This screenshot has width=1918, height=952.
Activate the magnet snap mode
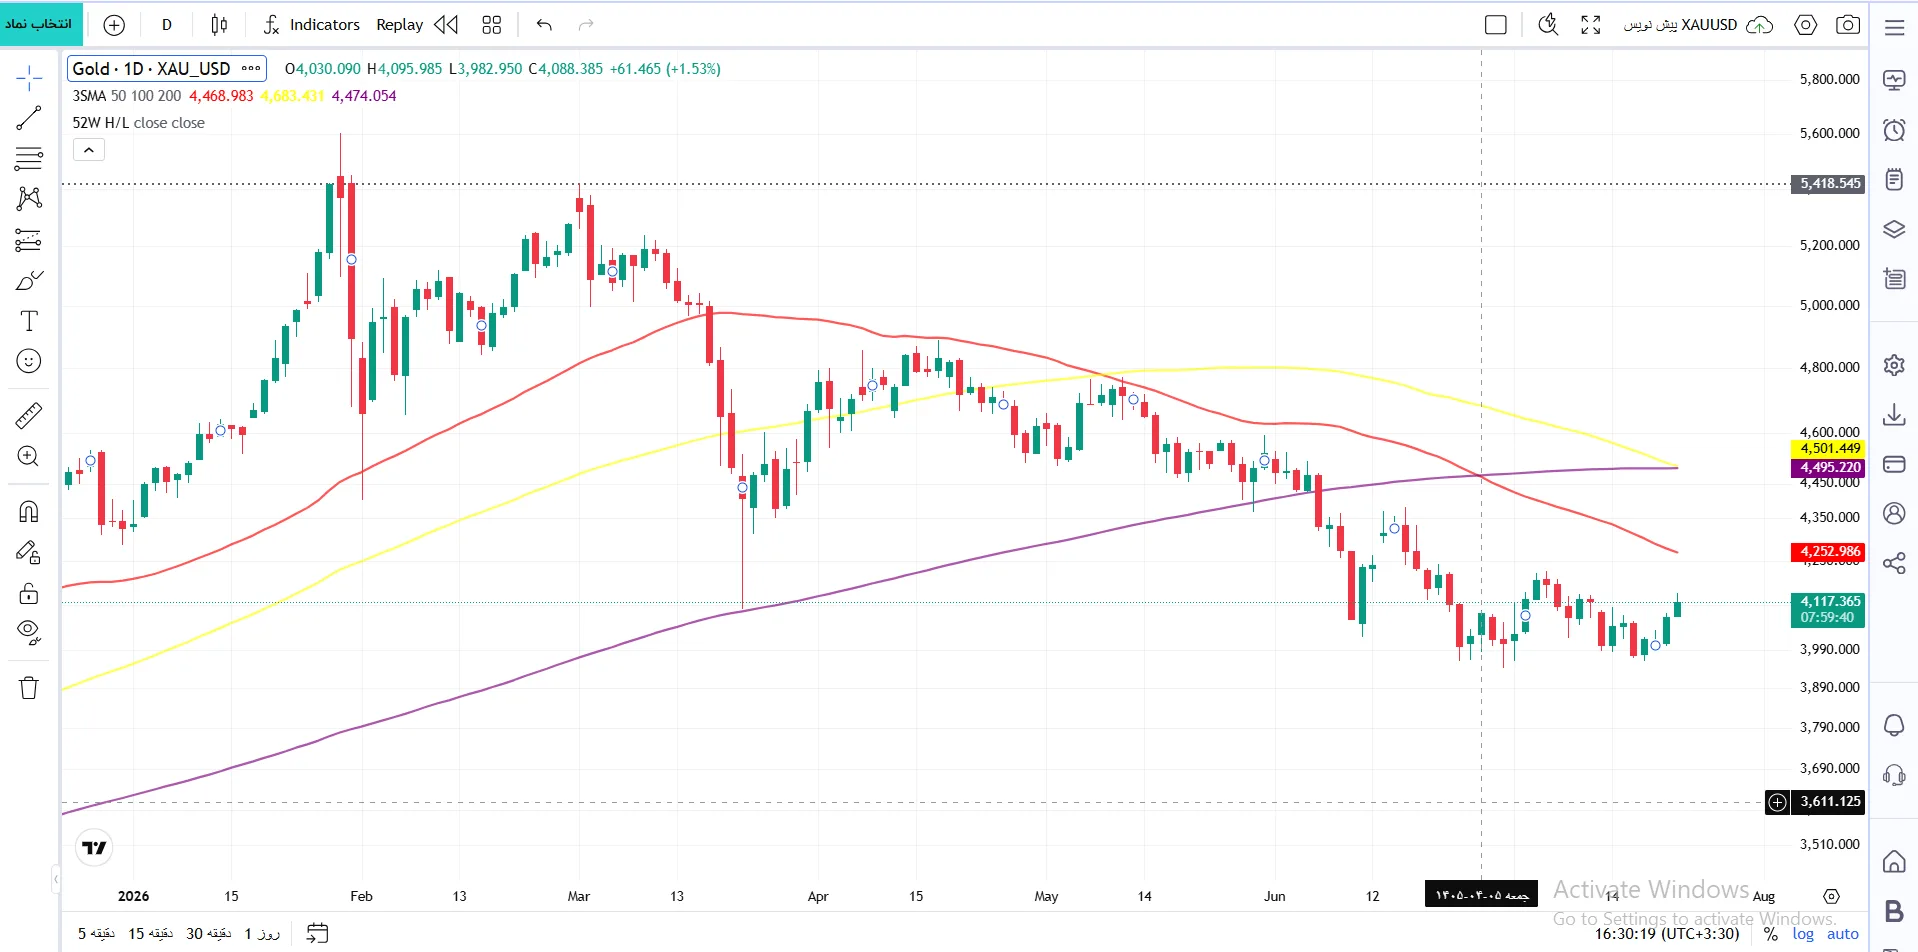click(x=29, y=512)
